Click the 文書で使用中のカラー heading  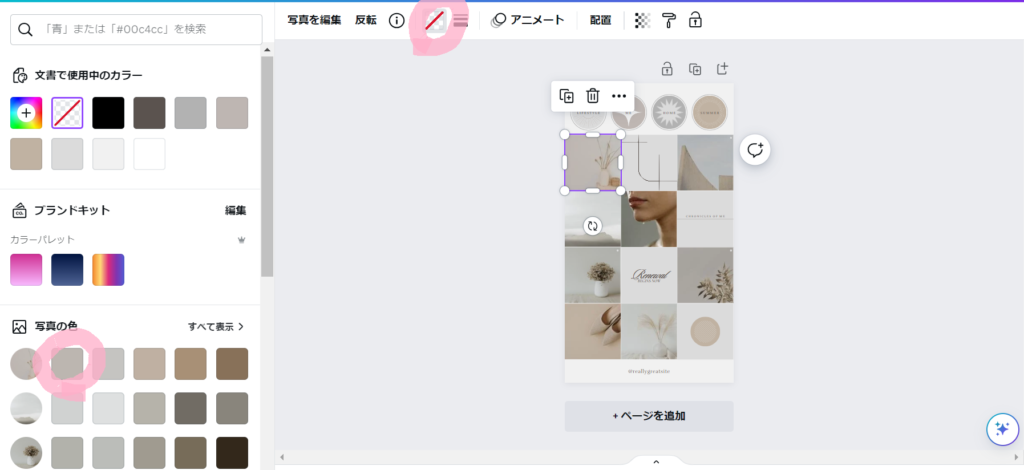click(x=89, y=75)
